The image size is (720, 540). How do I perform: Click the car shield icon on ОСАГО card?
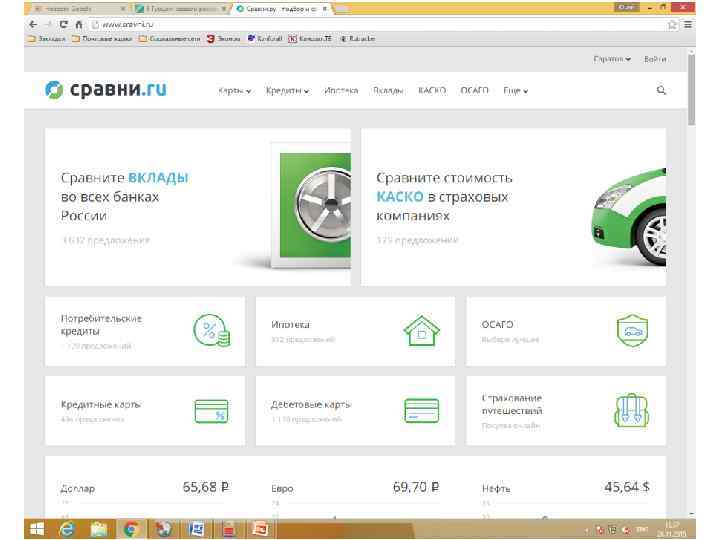pyautogui.click(x=632, y=331)
